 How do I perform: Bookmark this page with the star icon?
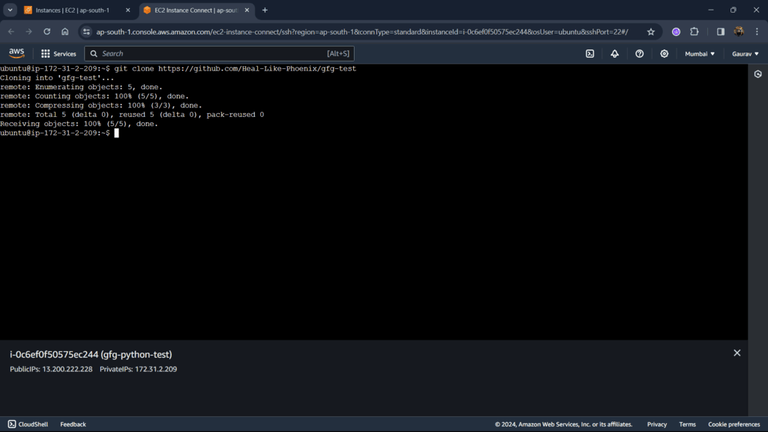[x=650, y=32]
